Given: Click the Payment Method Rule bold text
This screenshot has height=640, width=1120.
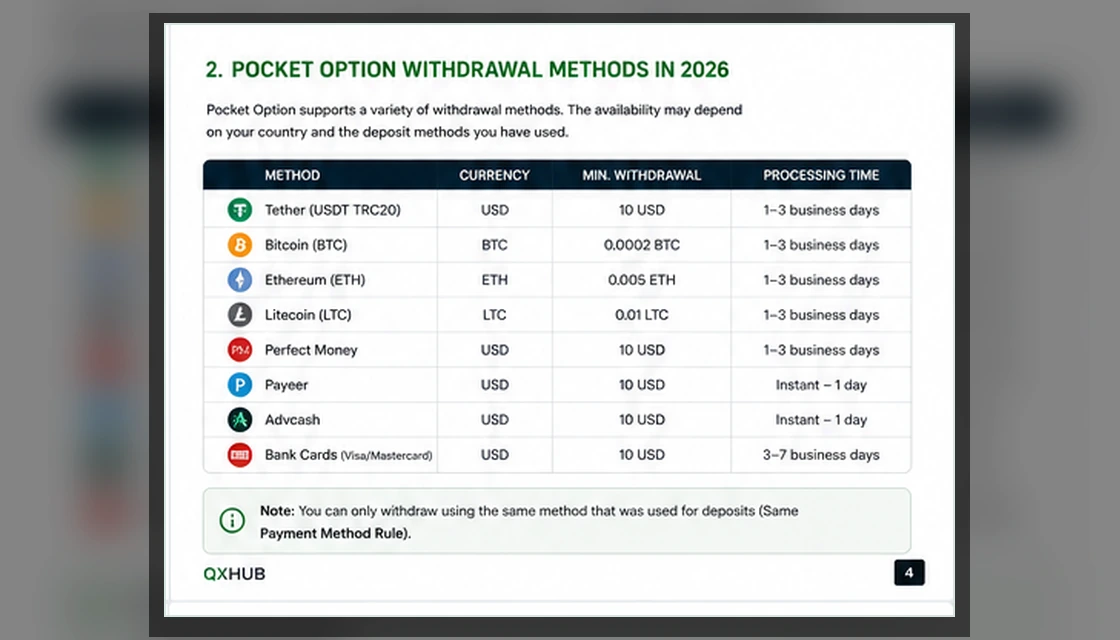Looking at the screenshot, I should [x=334, y=534].
